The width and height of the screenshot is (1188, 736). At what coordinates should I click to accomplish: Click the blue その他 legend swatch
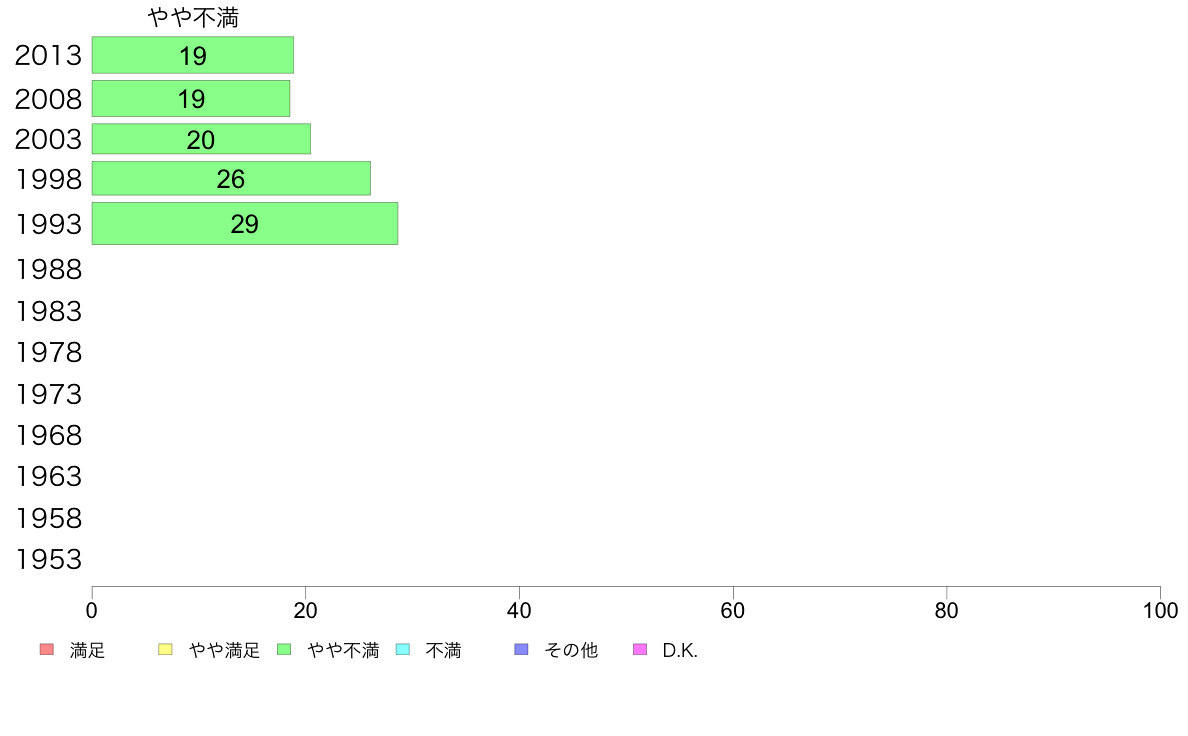point(521,650)
